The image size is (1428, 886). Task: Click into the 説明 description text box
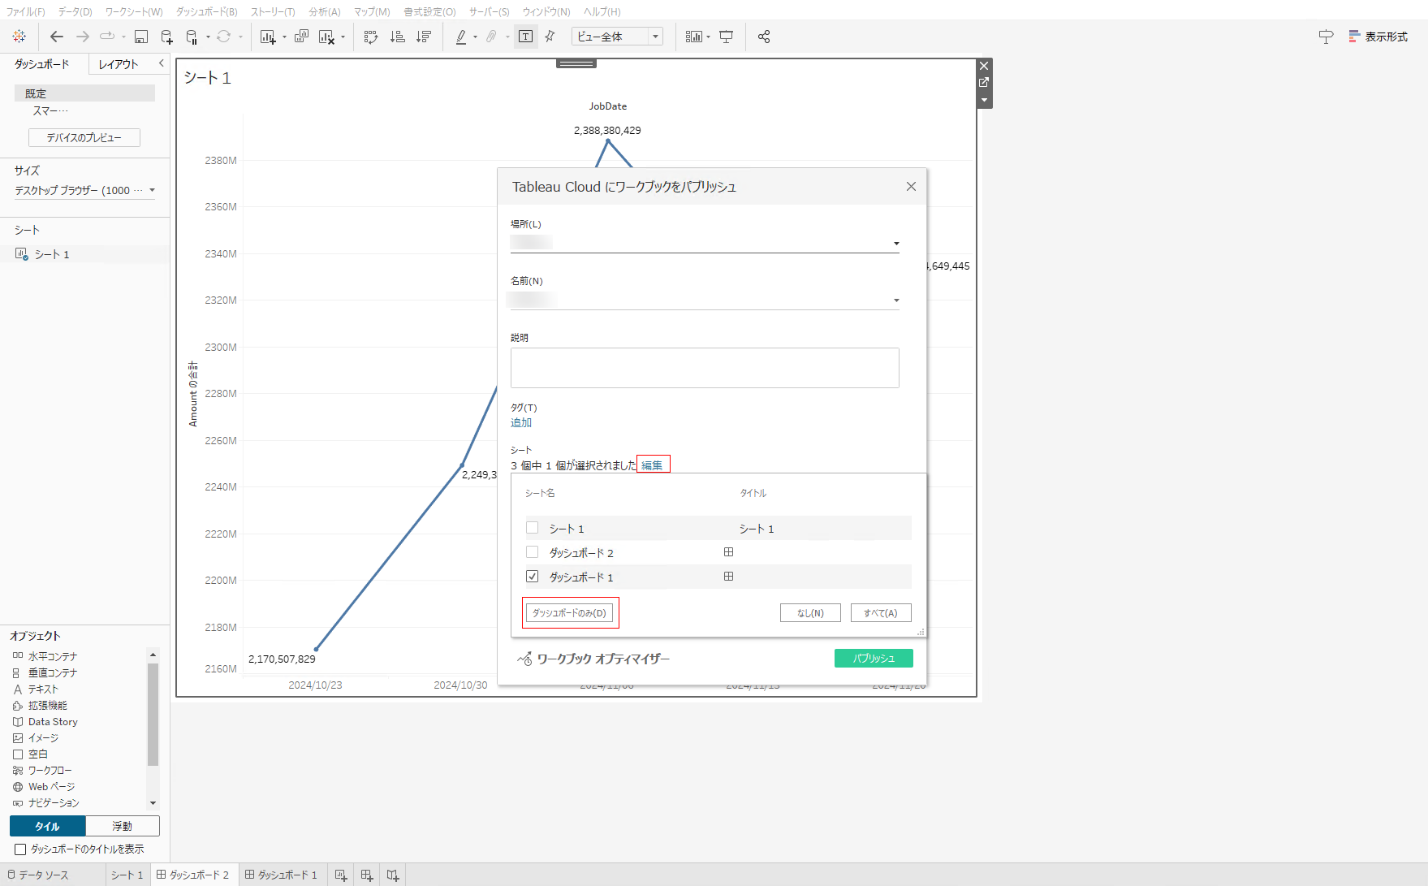click(x=704, y=368)
